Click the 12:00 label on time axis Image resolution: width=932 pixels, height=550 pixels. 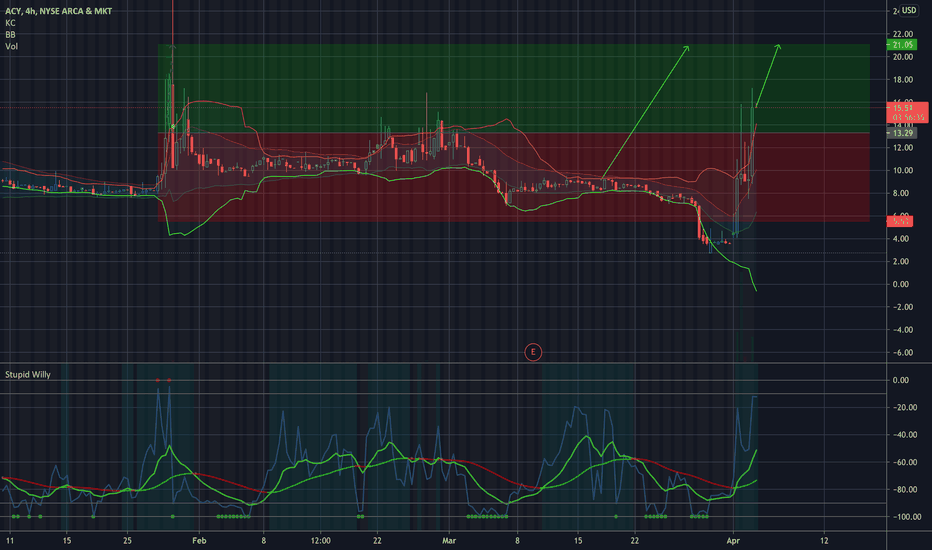point(320,540)
